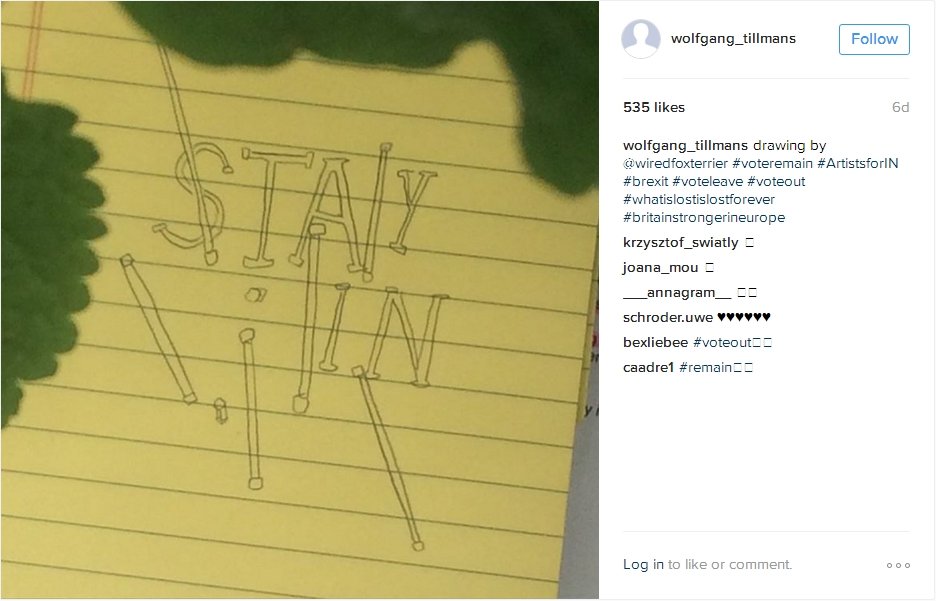
Task: Open the #voteremain hashtag
Action: point(772,164)
